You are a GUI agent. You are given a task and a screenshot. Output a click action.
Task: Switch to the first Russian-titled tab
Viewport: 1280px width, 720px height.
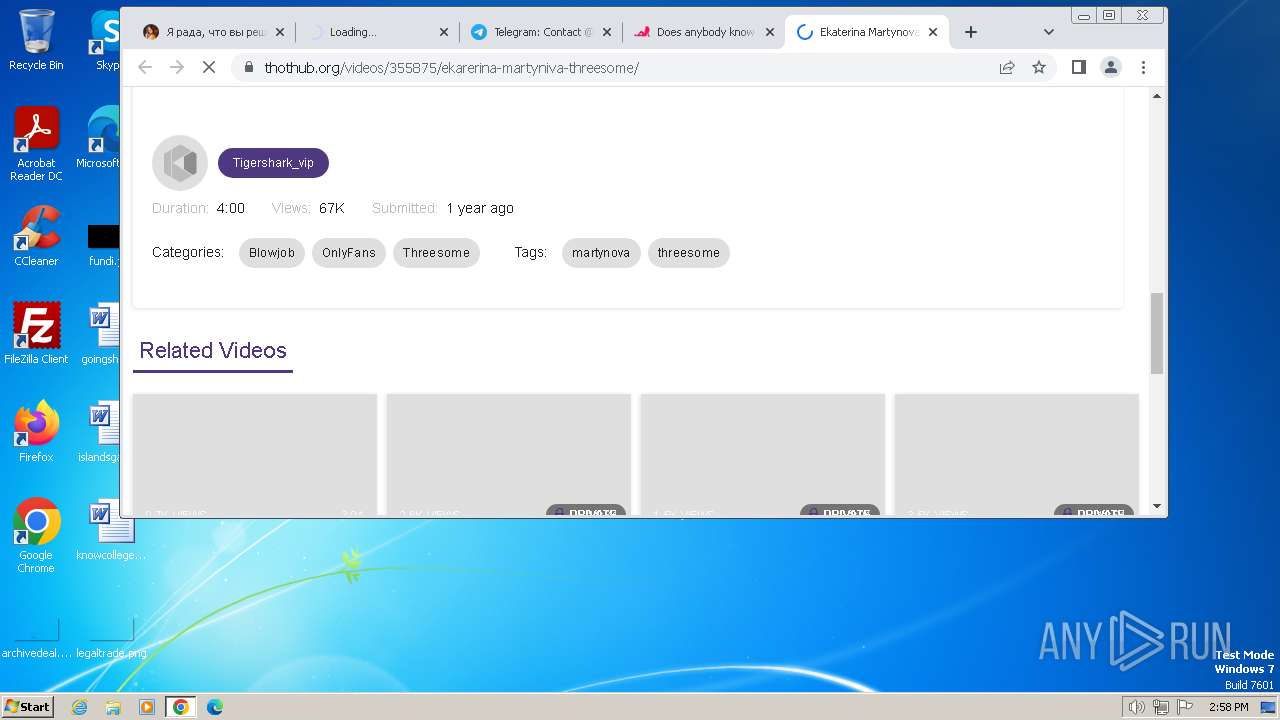[214, 32]
